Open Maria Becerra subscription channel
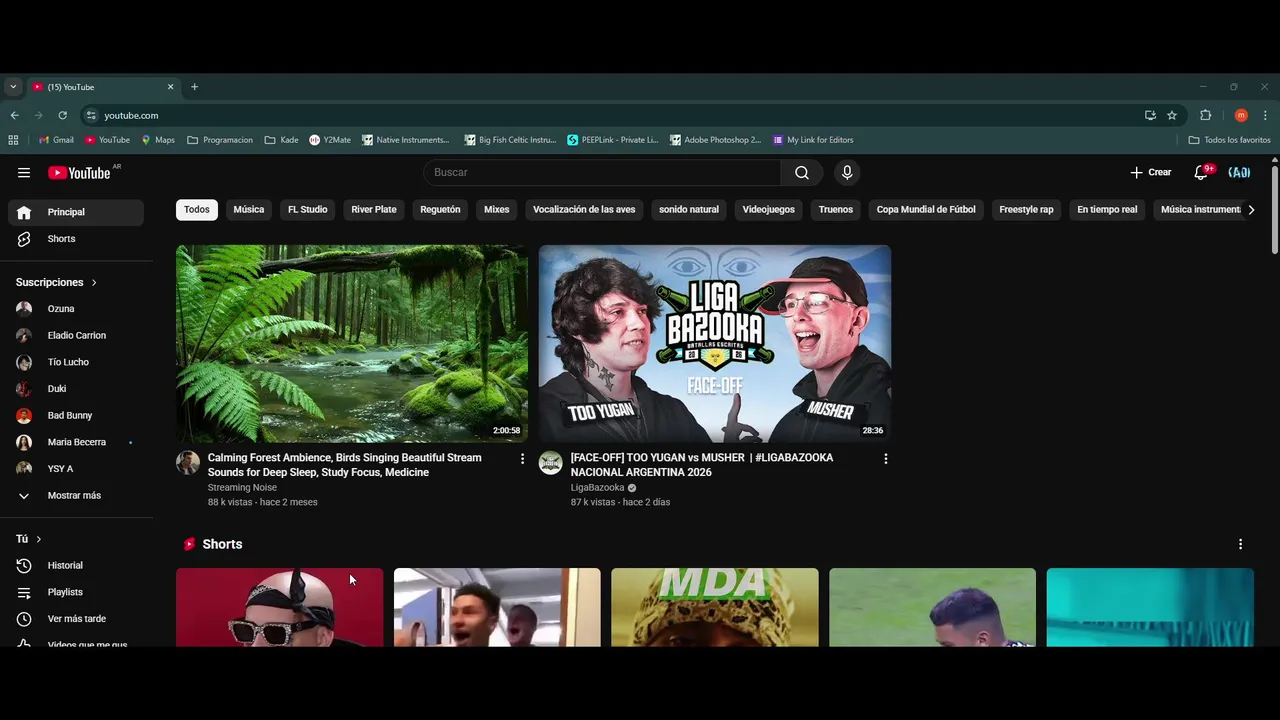 (76, 442)
